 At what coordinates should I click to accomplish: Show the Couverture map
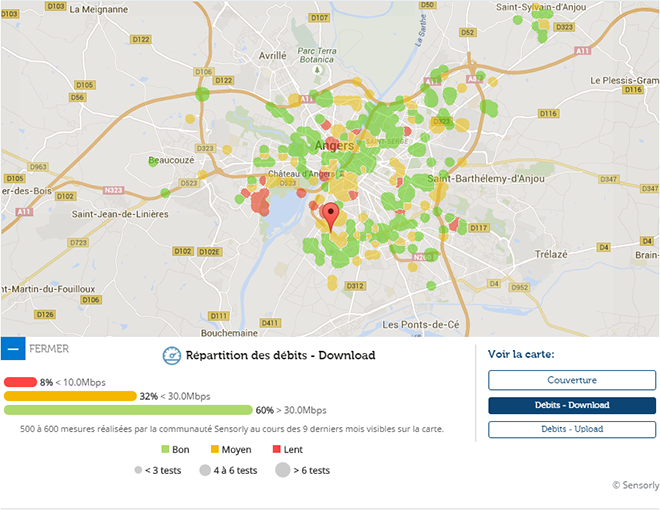click(x=572, y=380)
